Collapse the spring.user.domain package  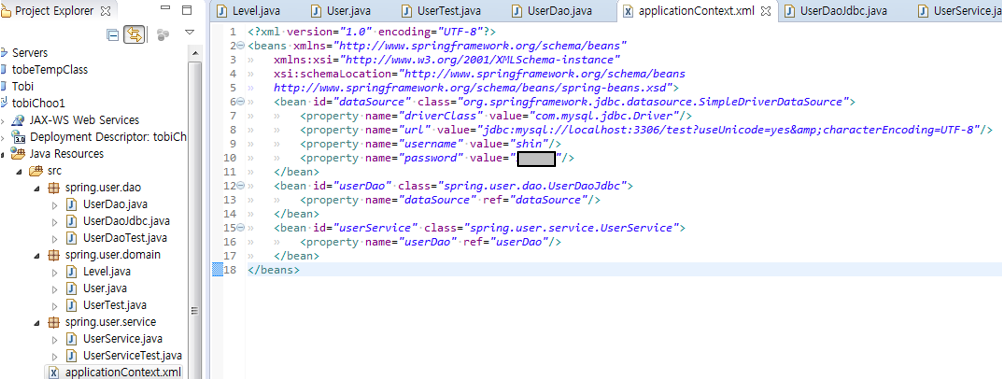click(x=36, y=255)
